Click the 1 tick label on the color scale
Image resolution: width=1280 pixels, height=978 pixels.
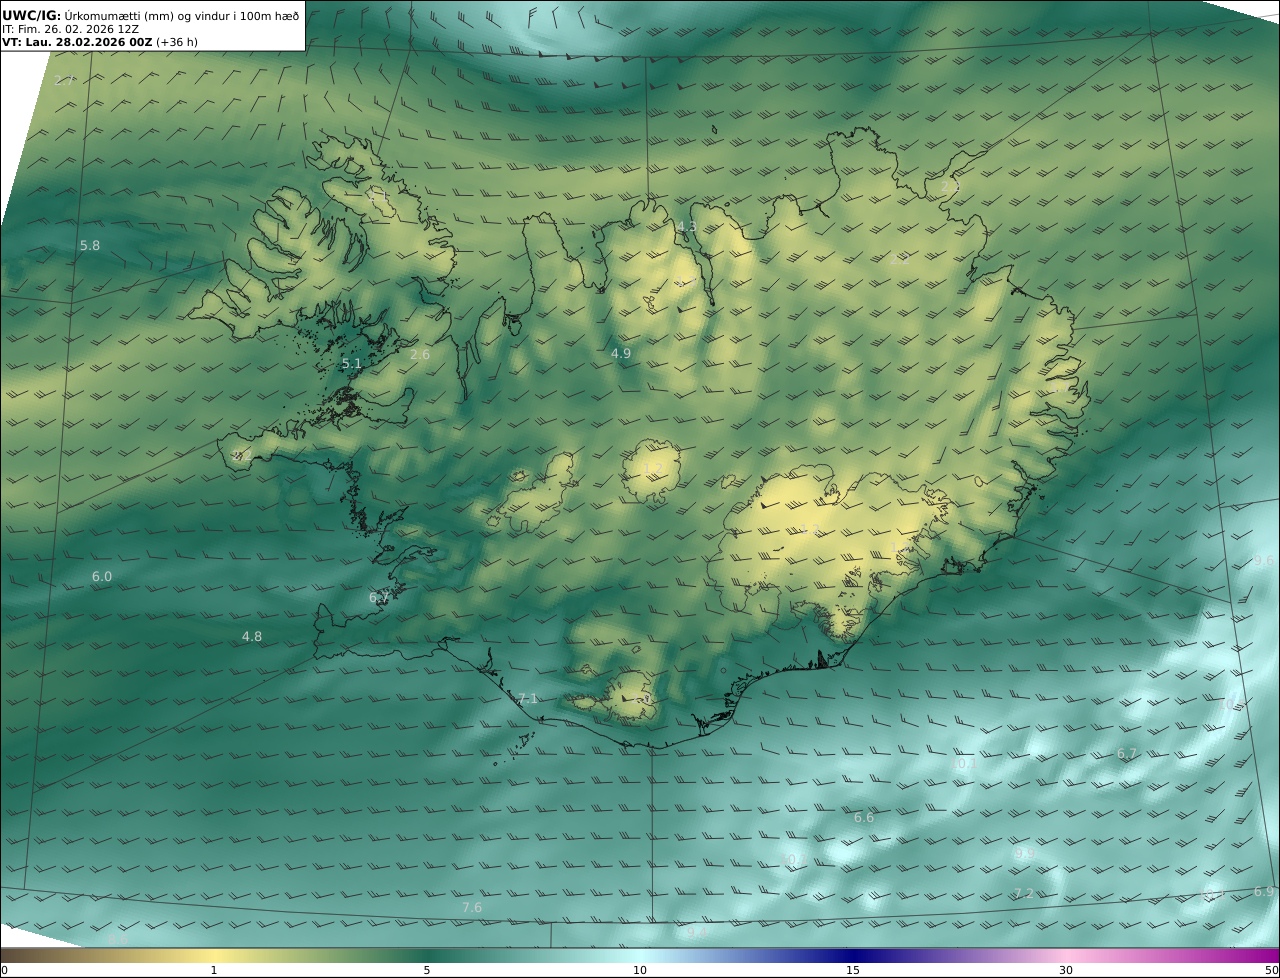pyautogui.click(x=214, y=970)
